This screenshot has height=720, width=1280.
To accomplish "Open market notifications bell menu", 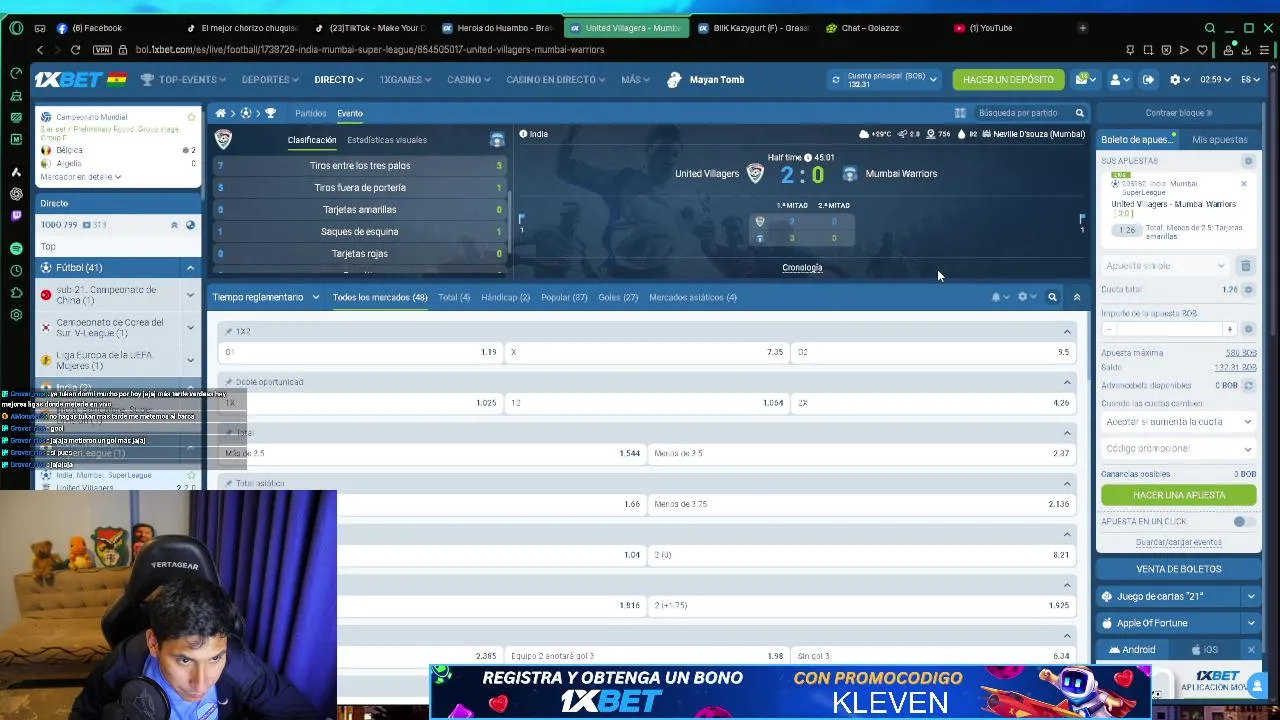I will click(x=999, y=297).
